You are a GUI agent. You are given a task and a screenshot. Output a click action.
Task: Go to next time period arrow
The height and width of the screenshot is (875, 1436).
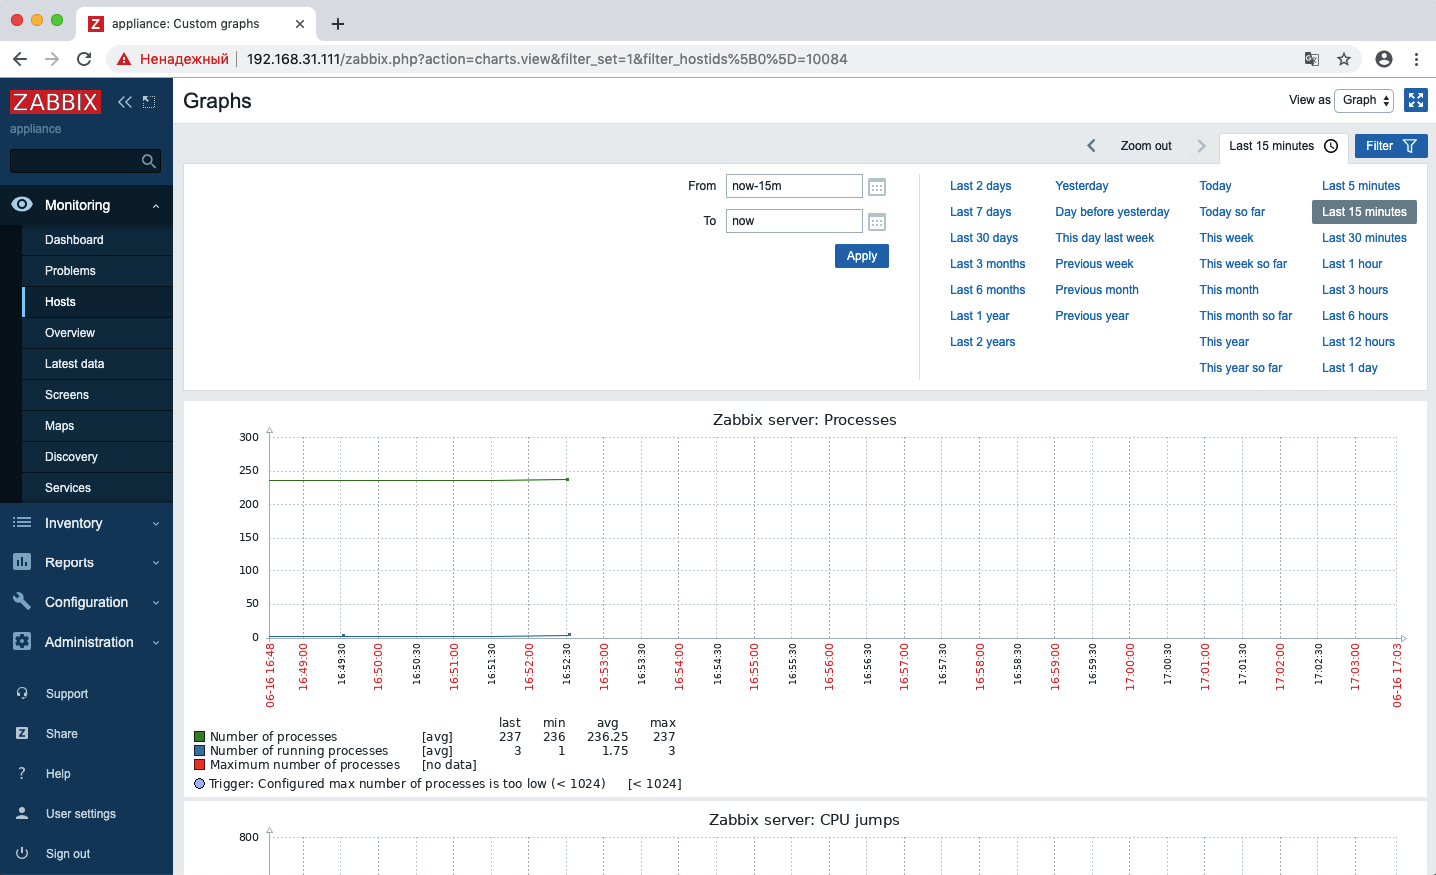point(1201,146)
